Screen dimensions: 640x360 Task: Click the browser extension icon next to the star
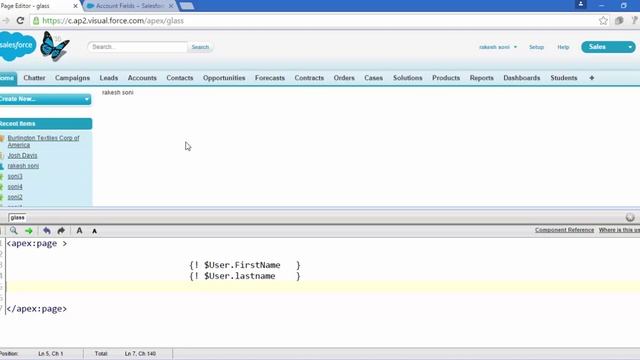coord(619,20)
